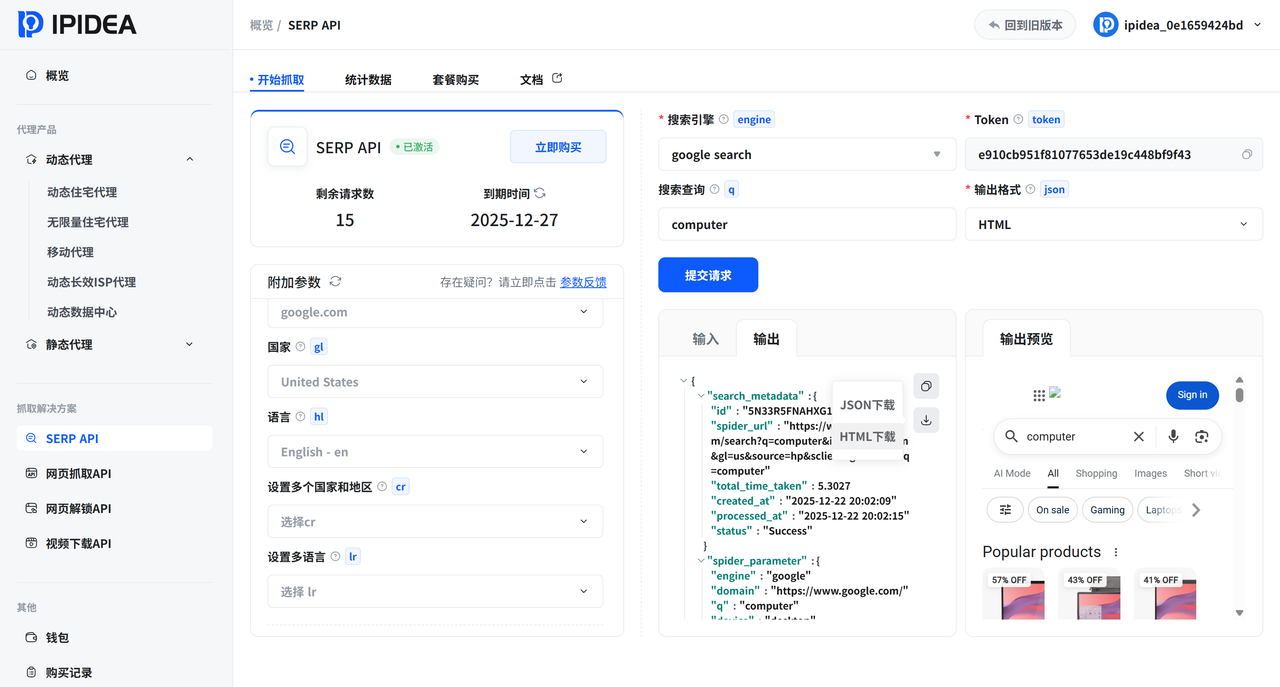Choose HTML下载 from download menu
The image size is (1280, 687).
(x=868, y=437)
